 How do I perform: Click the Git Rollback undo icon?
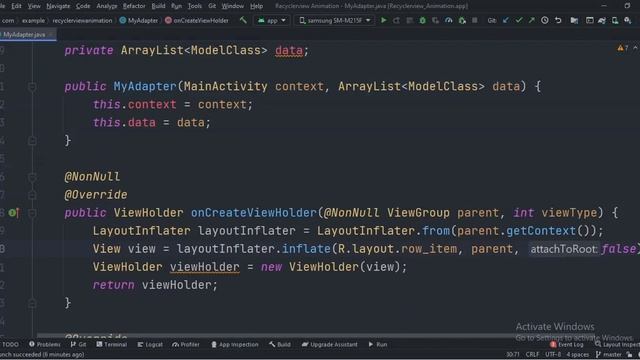(x=558, y=20)
